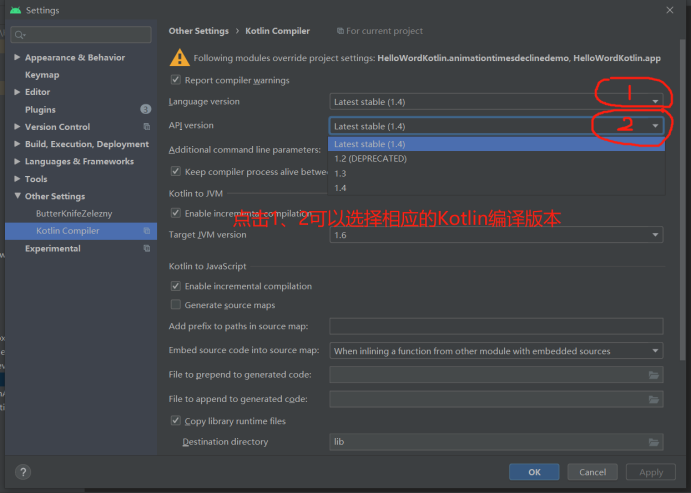
Task: Toggle Kotlin to JavaScript incremental compilation checkbox
Action: tap(175, 286)
